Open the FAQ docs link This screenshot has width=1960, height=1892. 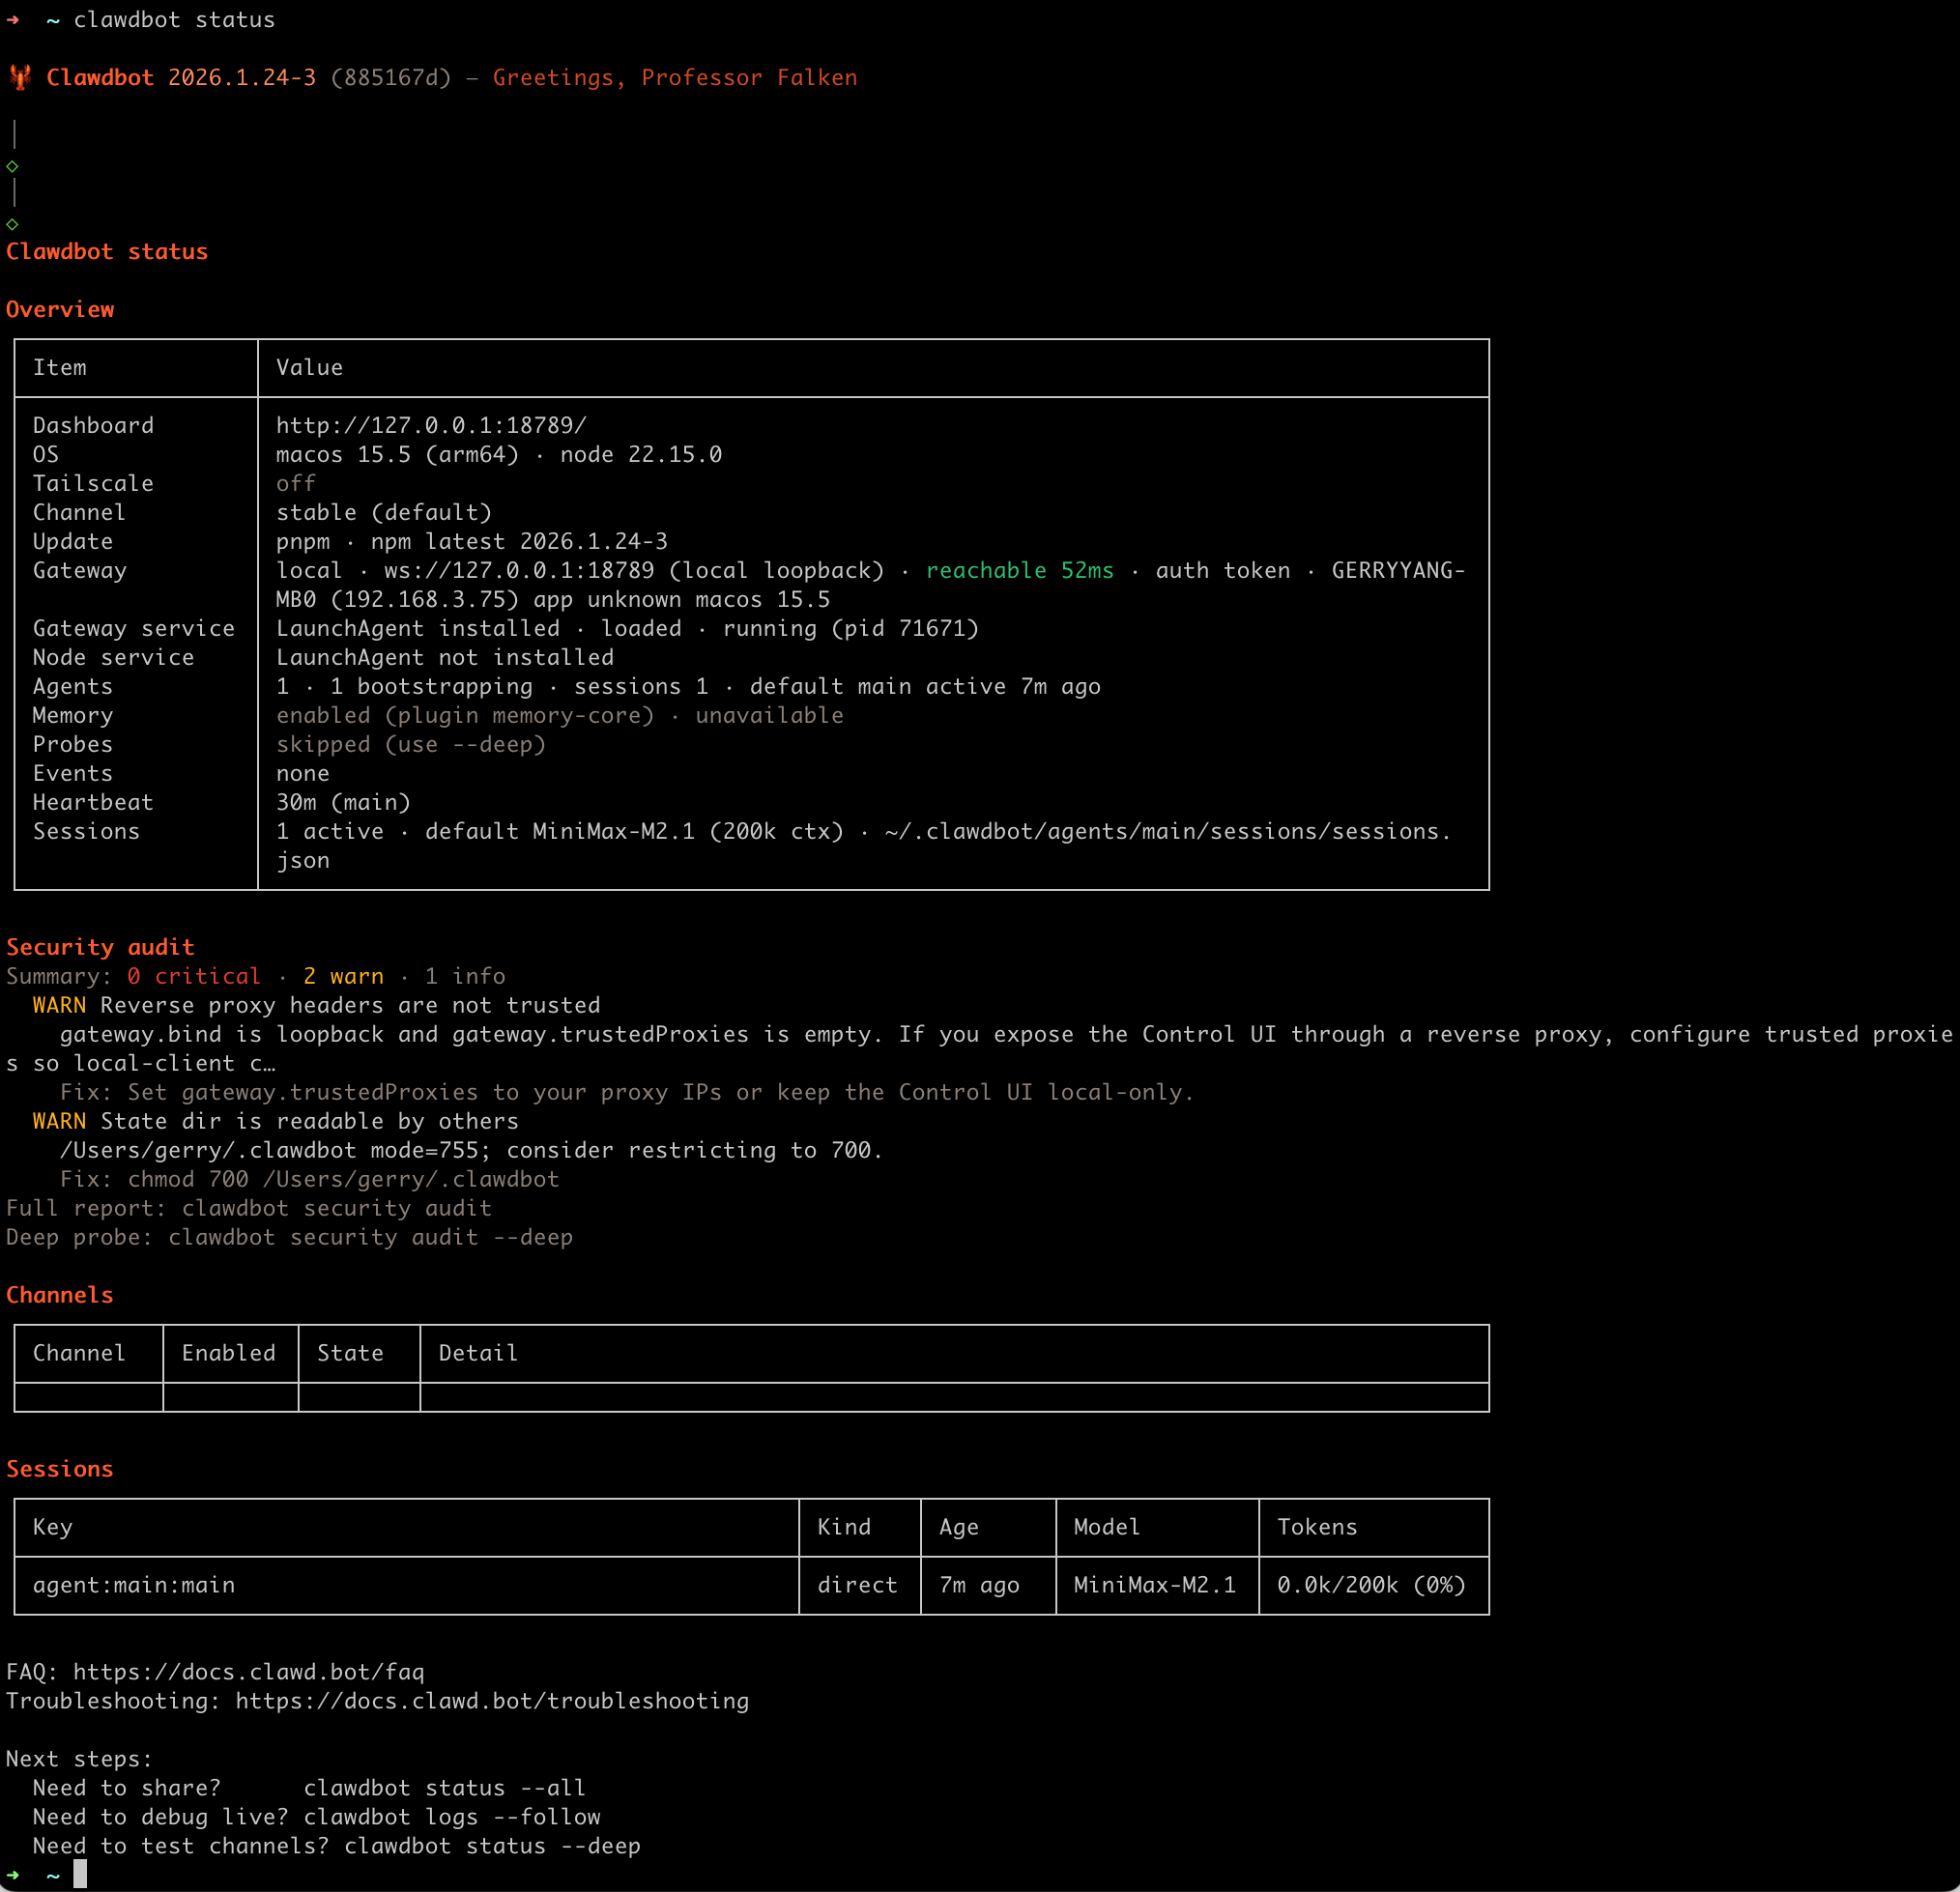pos(248,1671)
